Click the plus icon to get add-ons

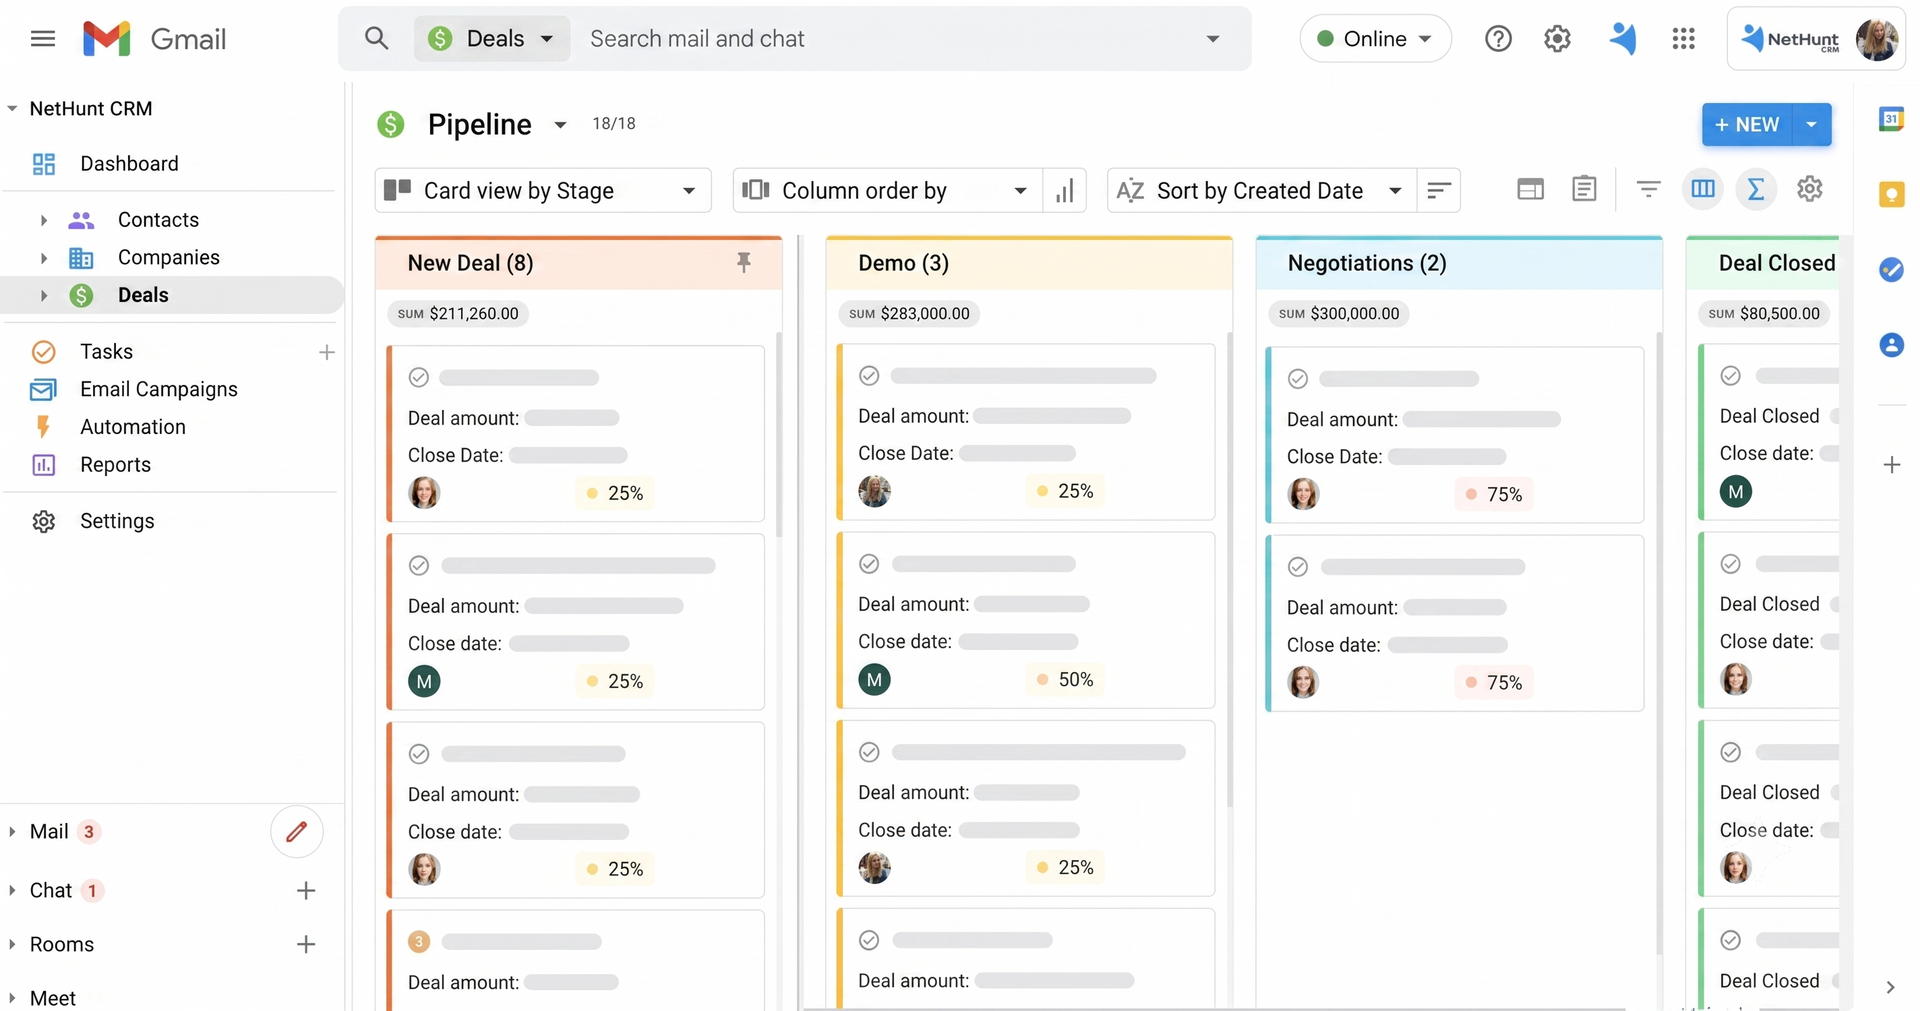point(1890,465)
